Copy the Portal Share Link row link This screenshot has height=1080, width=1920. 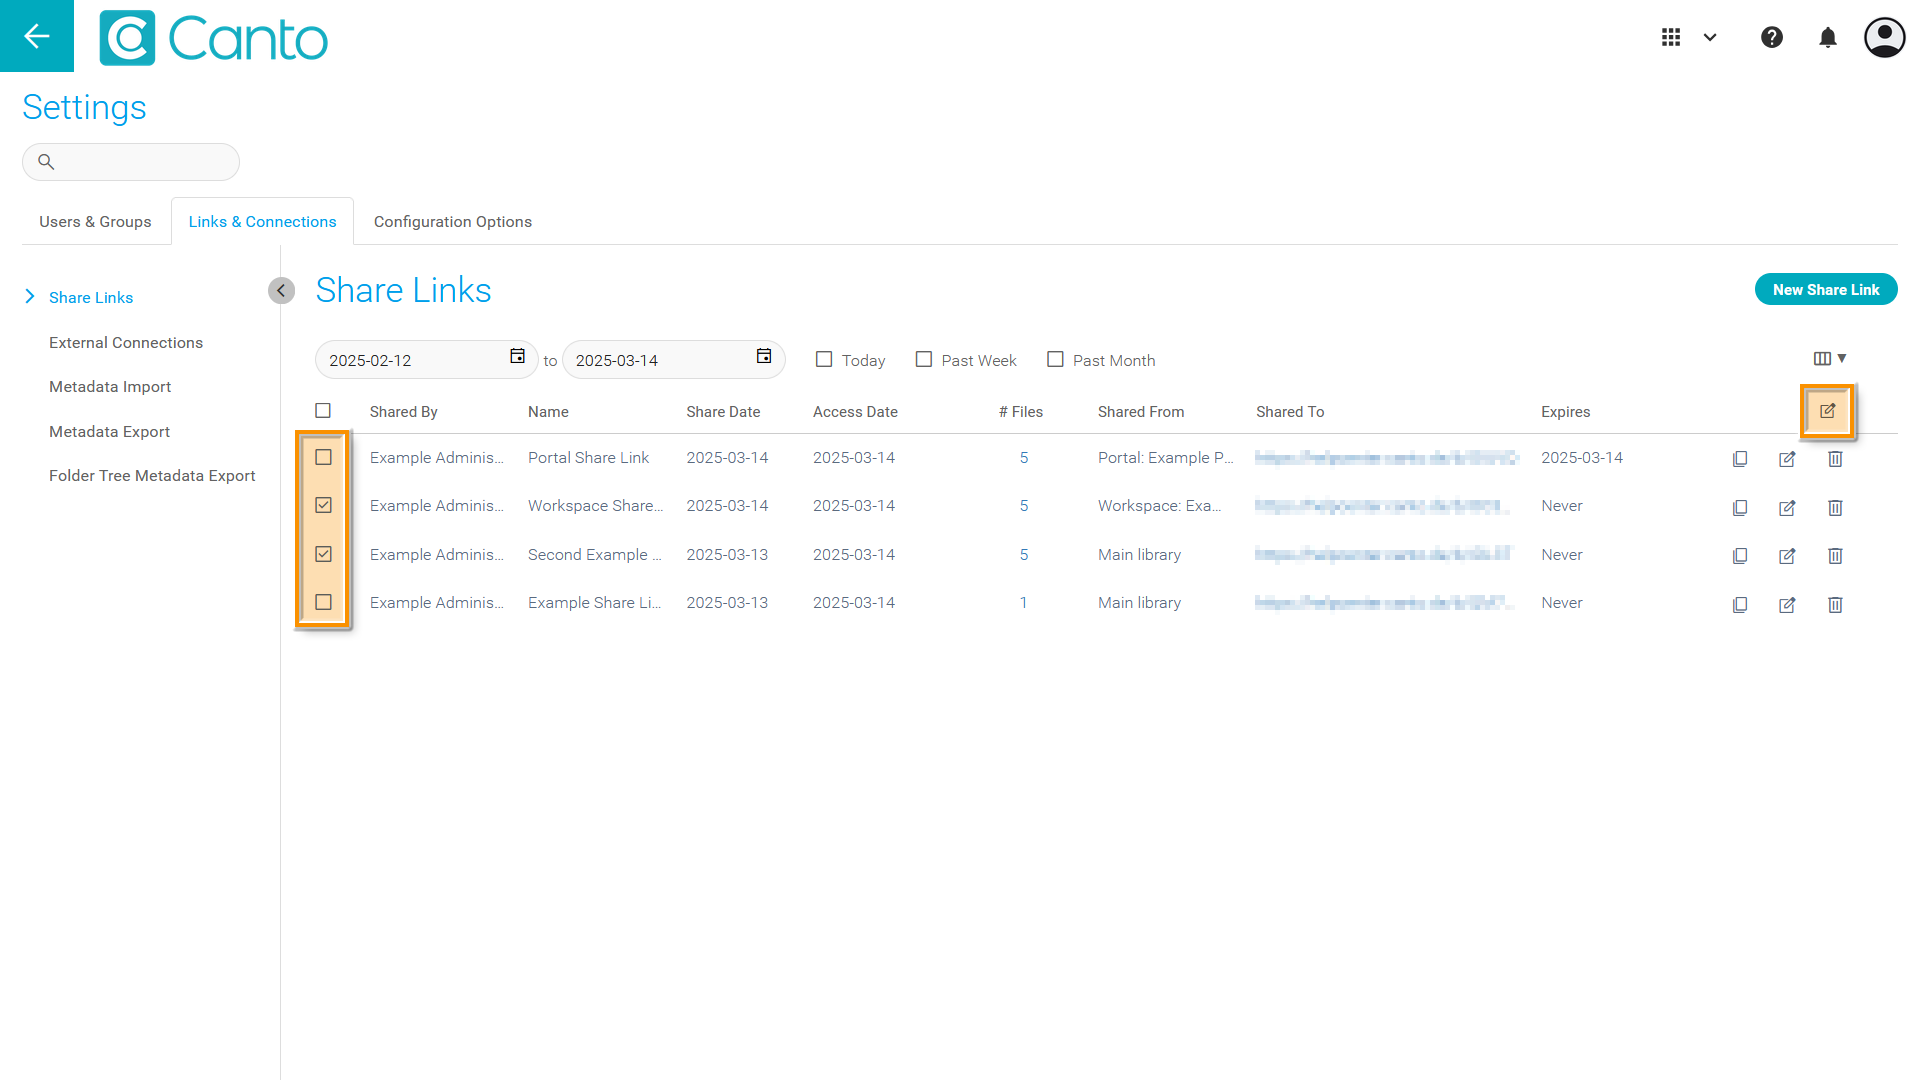[x=1739, y=459]
